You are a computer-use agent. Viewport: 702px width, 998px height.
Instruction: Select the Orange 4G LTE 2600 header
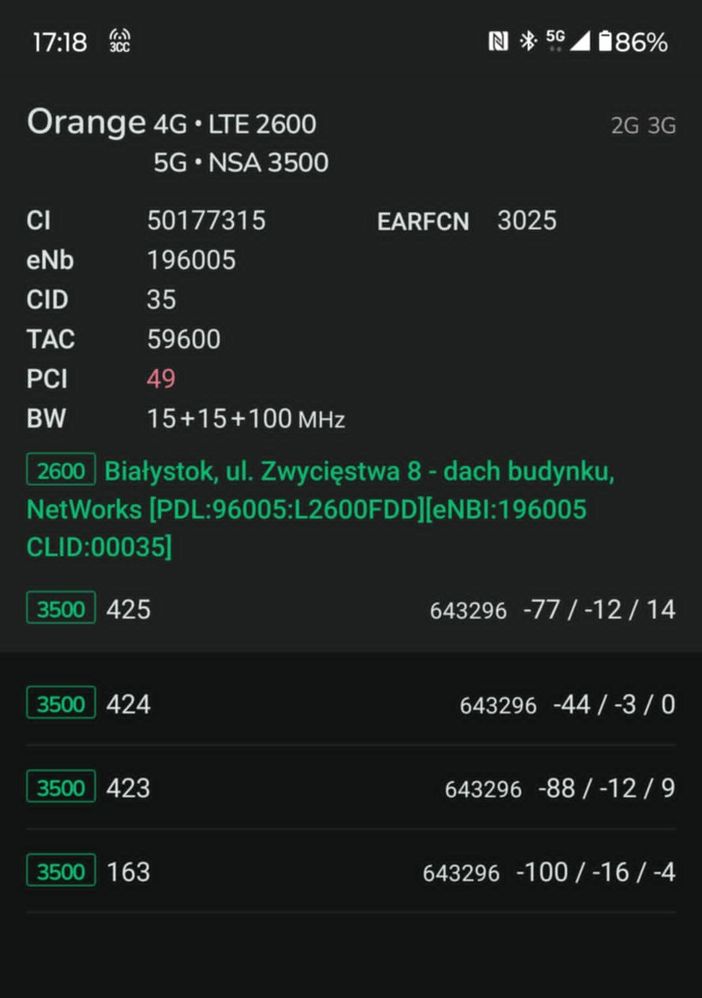tap(172, 124)
